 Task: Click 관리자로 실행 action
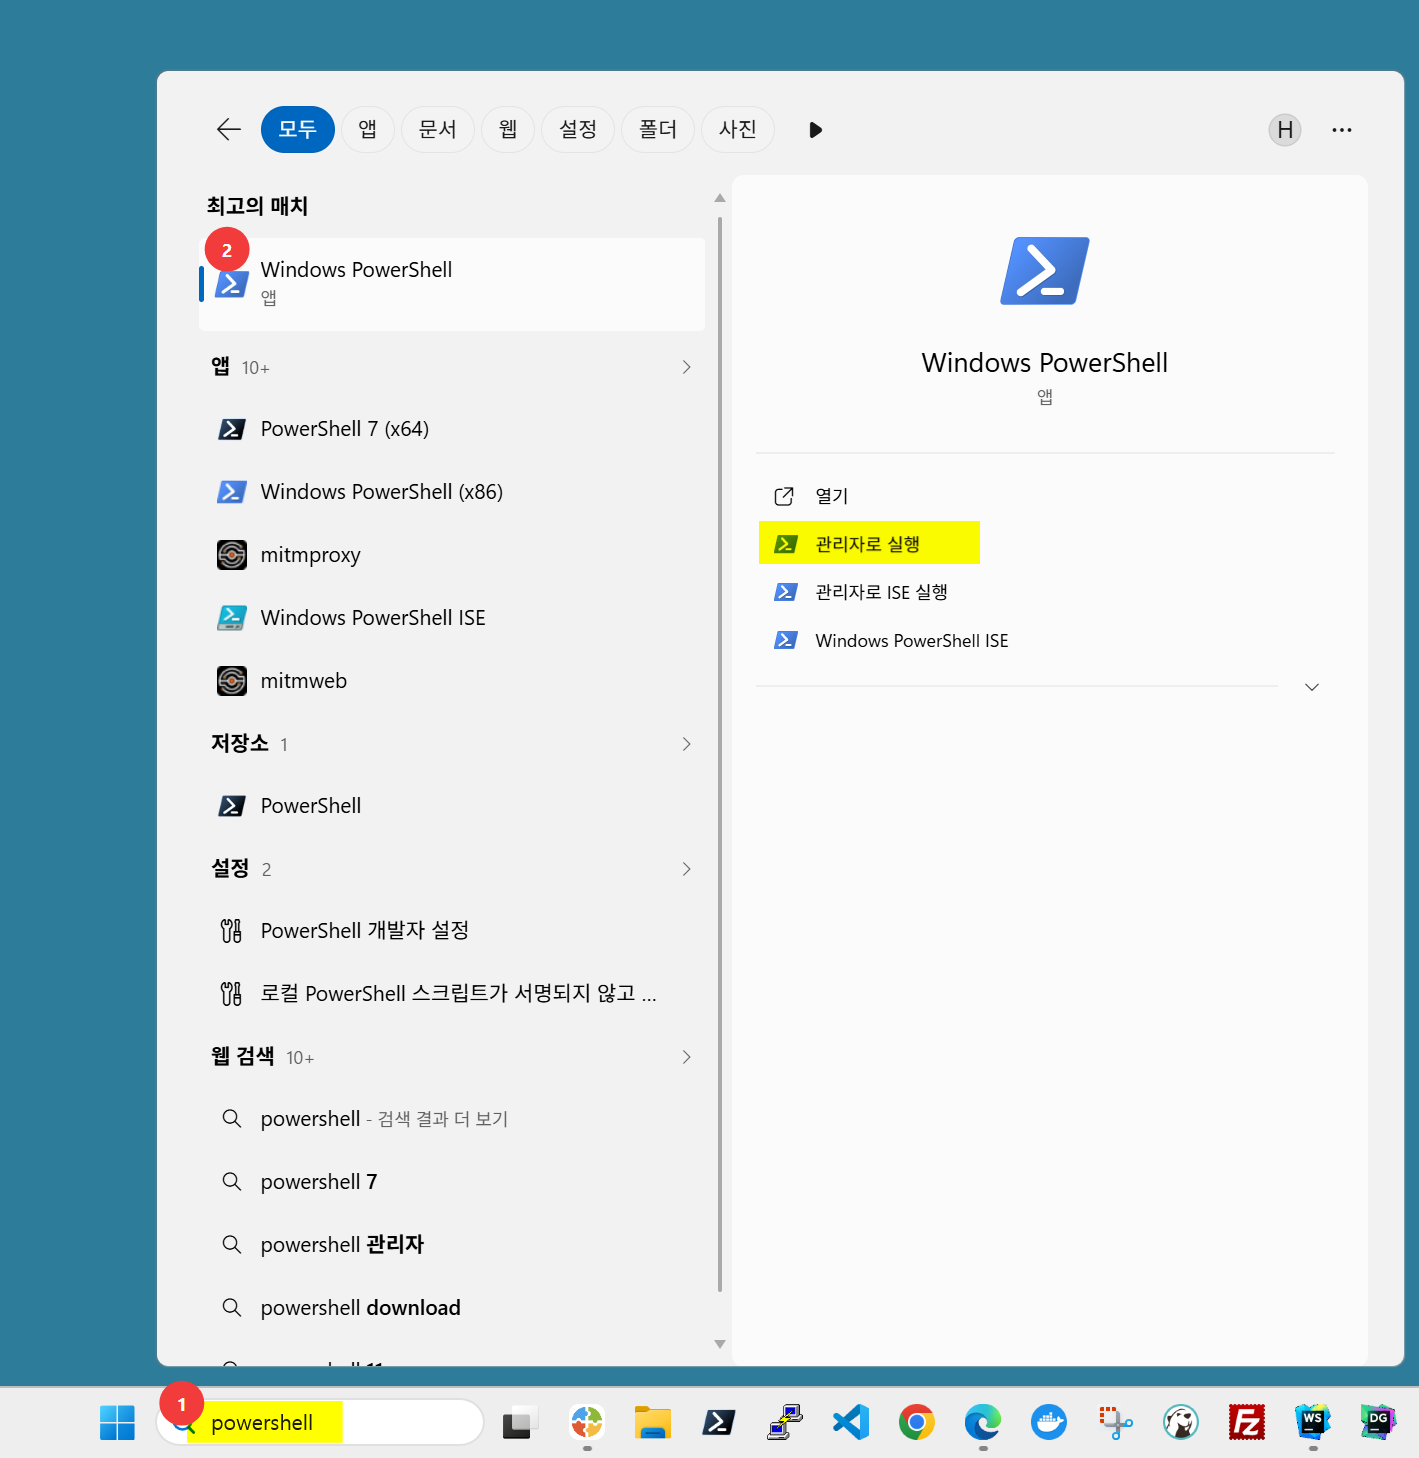click(x=869, y=544)
